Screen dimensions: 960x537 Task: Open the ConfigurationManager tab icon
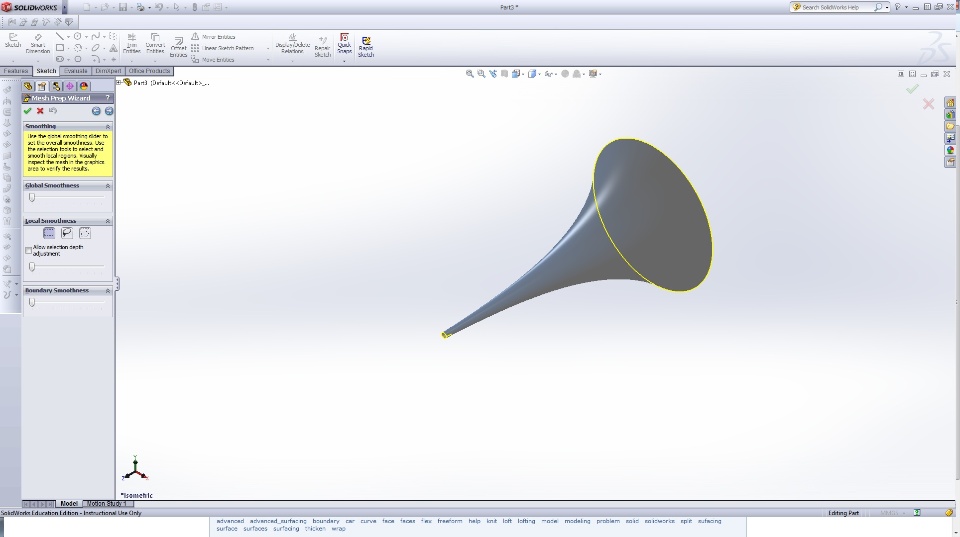tap(56, 86)
